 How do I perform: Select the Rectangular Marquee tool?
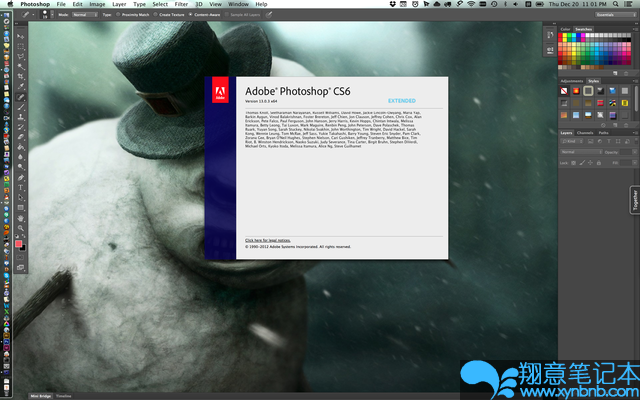click(x=20, y=47)
